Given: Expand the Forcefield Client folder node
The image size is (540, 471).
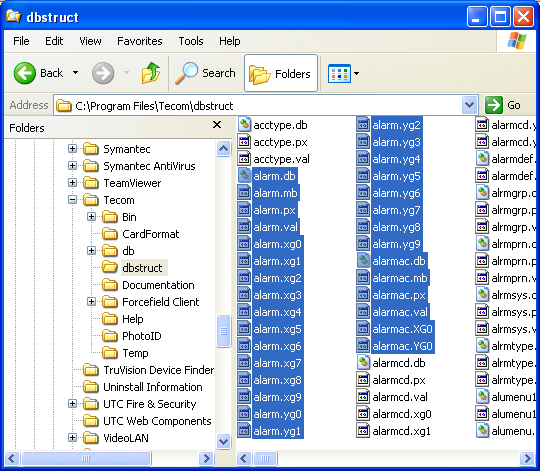Looking at the screenshot, I should (x=91, y=302).
